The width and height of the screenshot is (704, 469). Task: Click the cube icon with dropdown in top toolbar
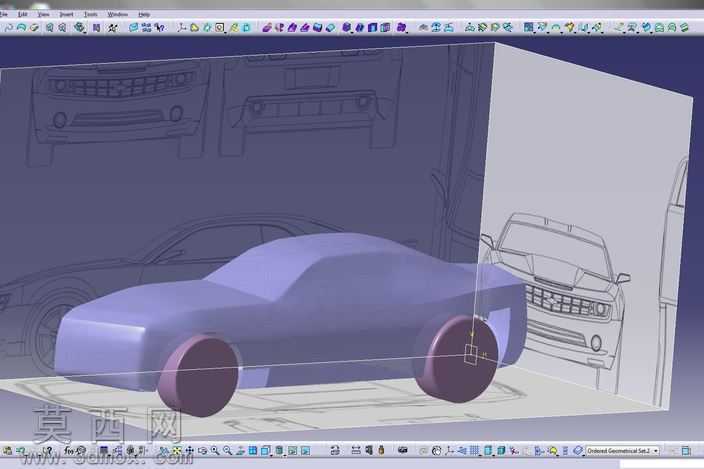(x=80, y=28)
